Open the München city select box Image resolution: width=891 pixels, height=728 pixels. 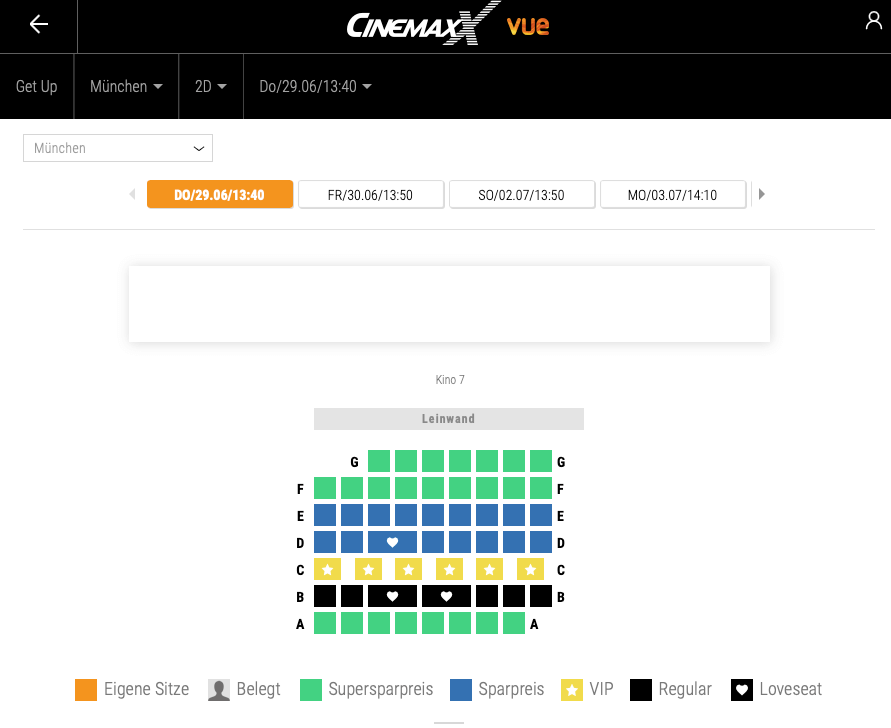click(x=118, y=148)
